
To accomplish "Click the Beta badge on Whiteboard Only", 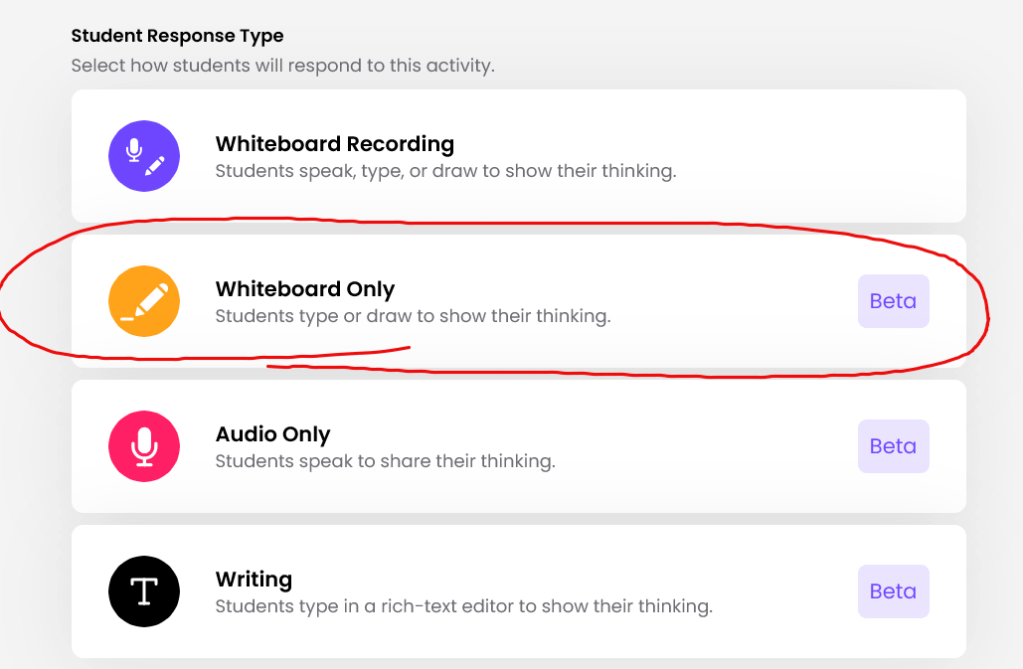I will coord(893,301).
